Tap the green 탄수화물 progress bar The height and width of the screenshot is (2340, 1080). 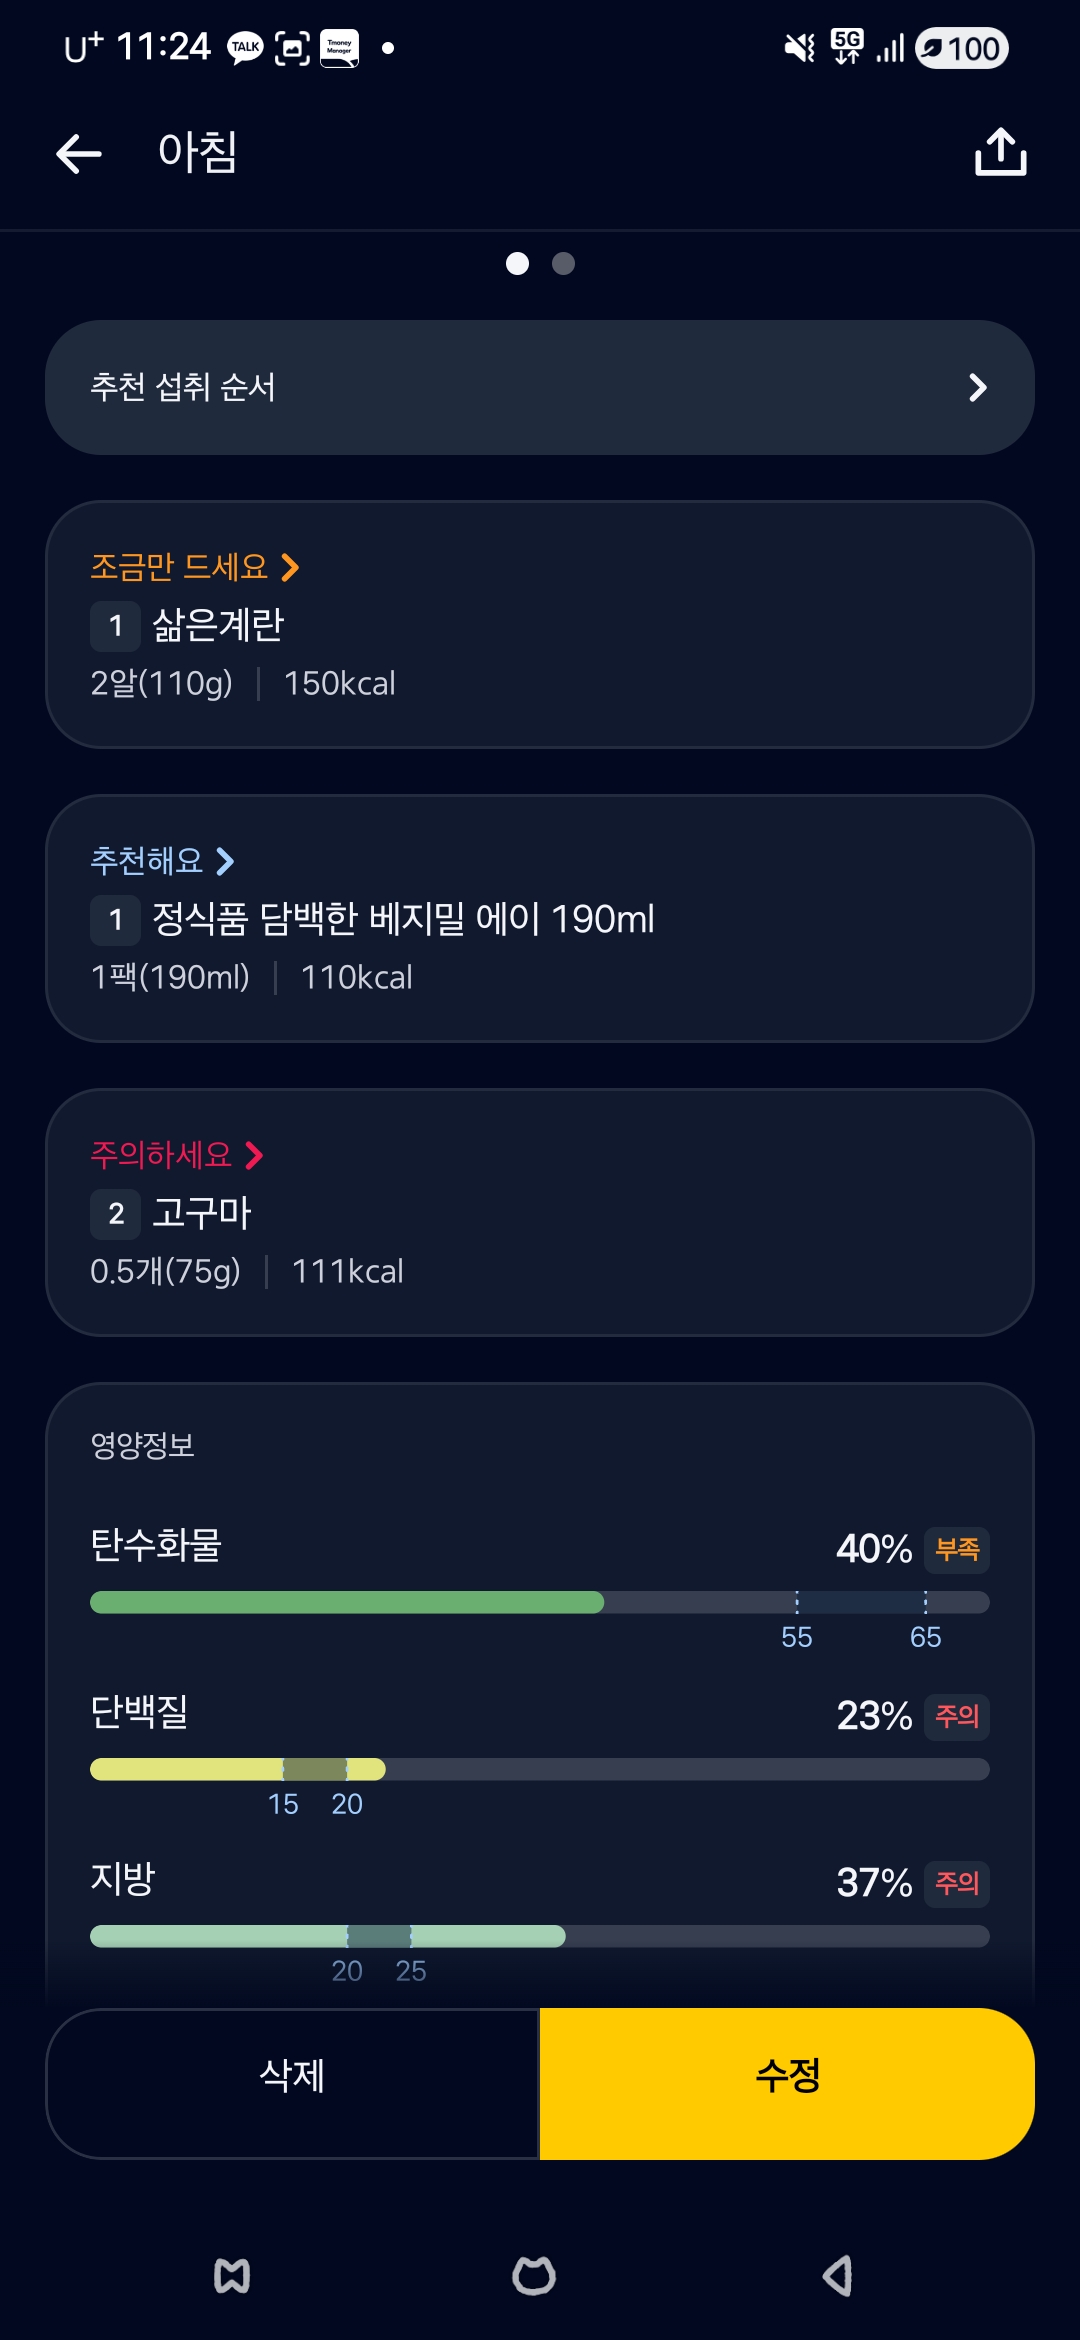[346, 1602]
